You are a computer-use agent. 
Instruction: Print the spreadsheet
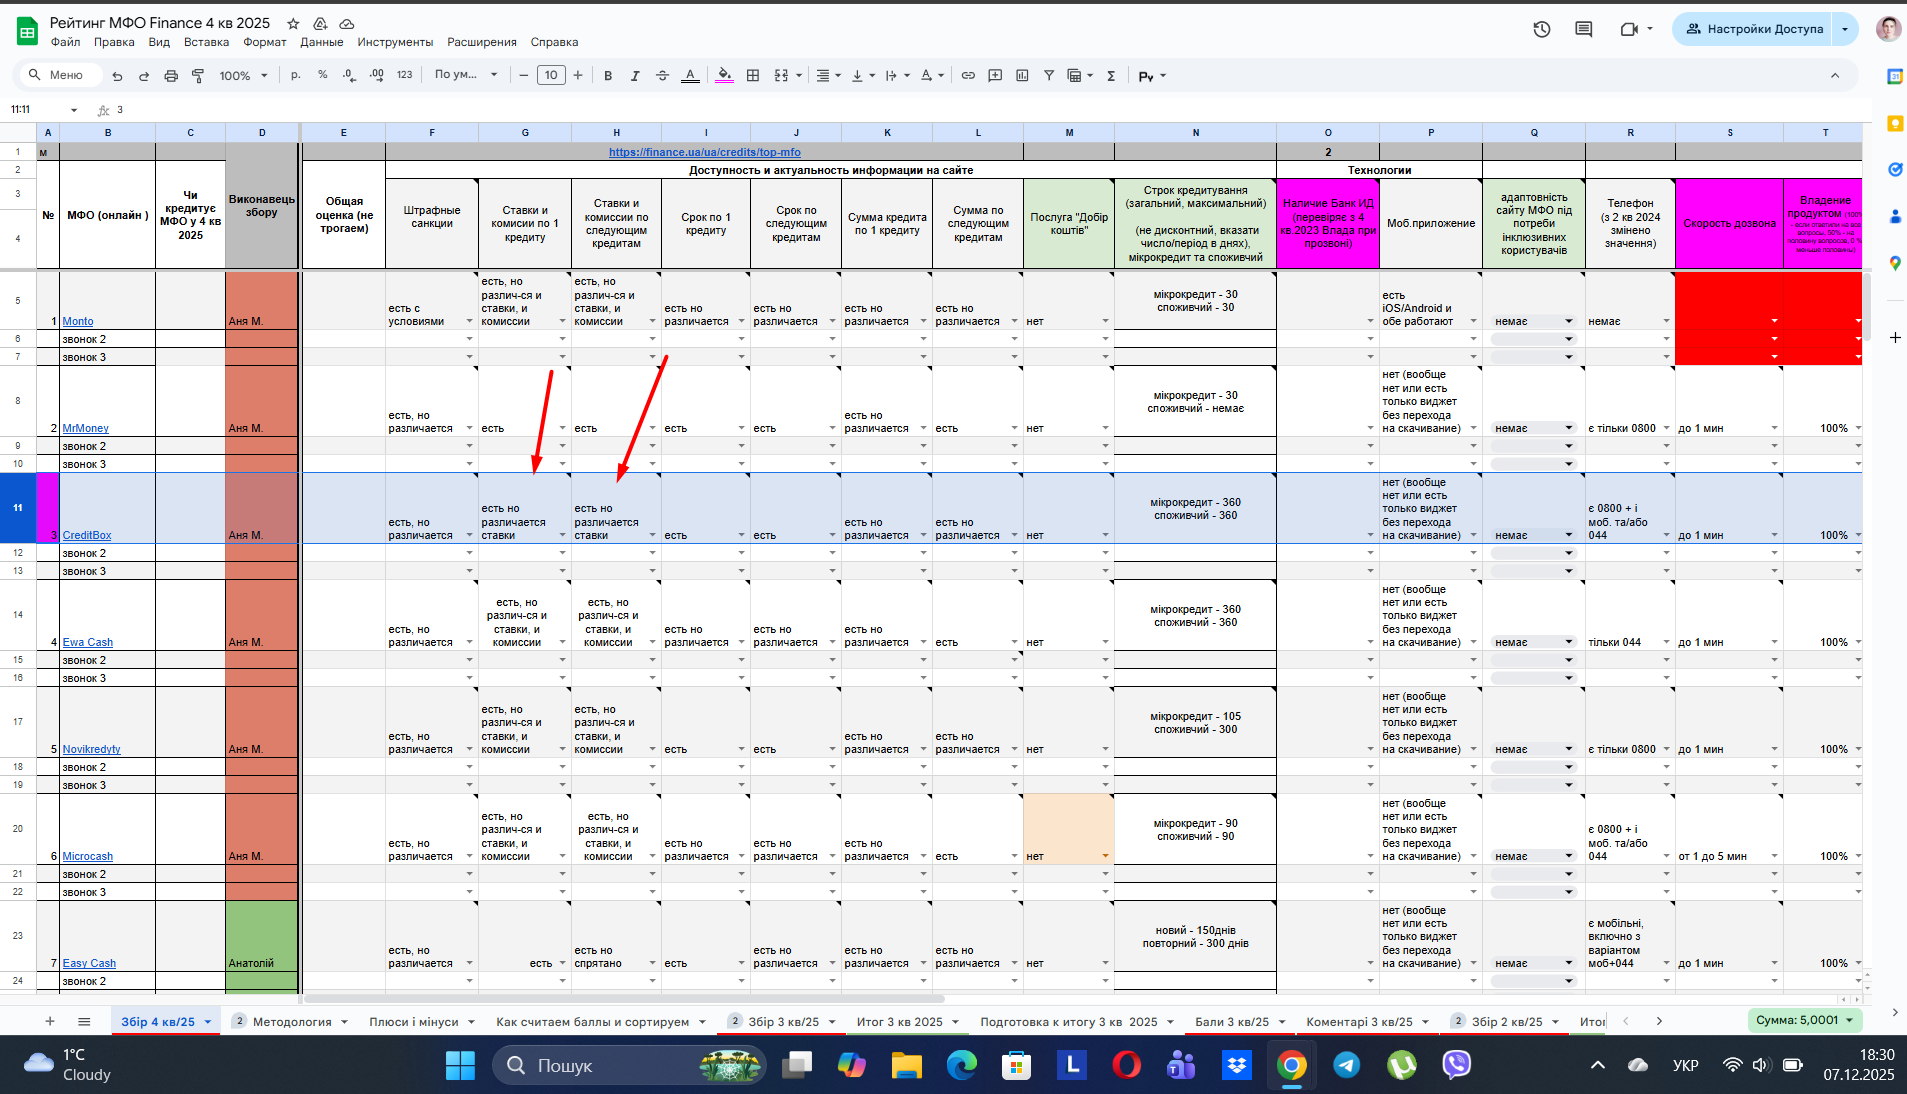171,76
